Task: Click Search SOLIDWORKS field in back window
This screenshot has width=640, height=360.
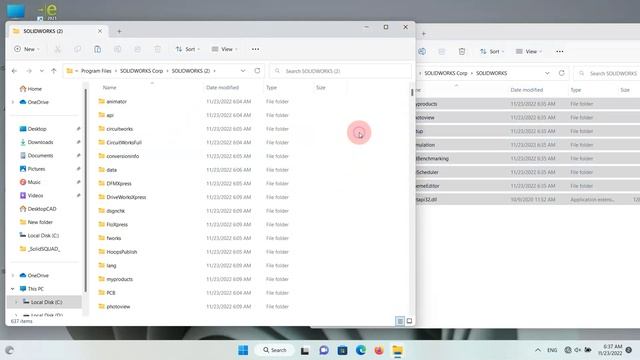Action: (607, 73)
